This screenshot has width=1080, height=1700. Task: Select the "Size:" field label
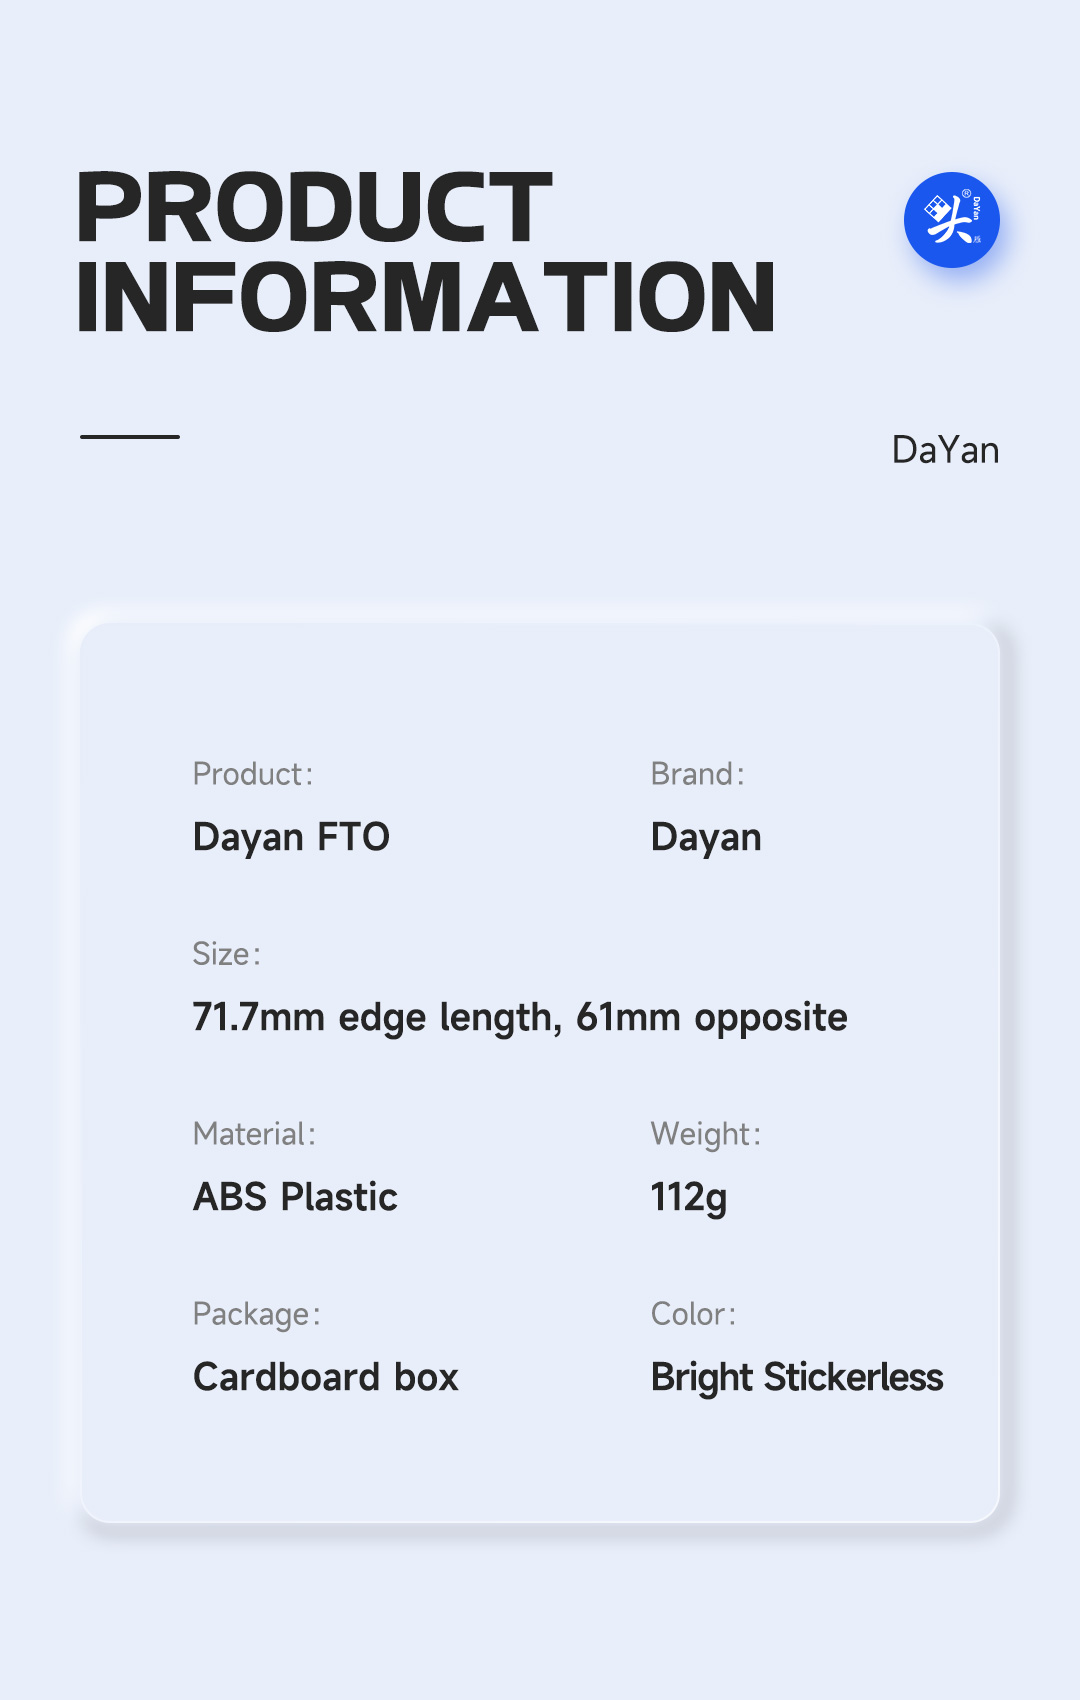(x=226, y=954)
